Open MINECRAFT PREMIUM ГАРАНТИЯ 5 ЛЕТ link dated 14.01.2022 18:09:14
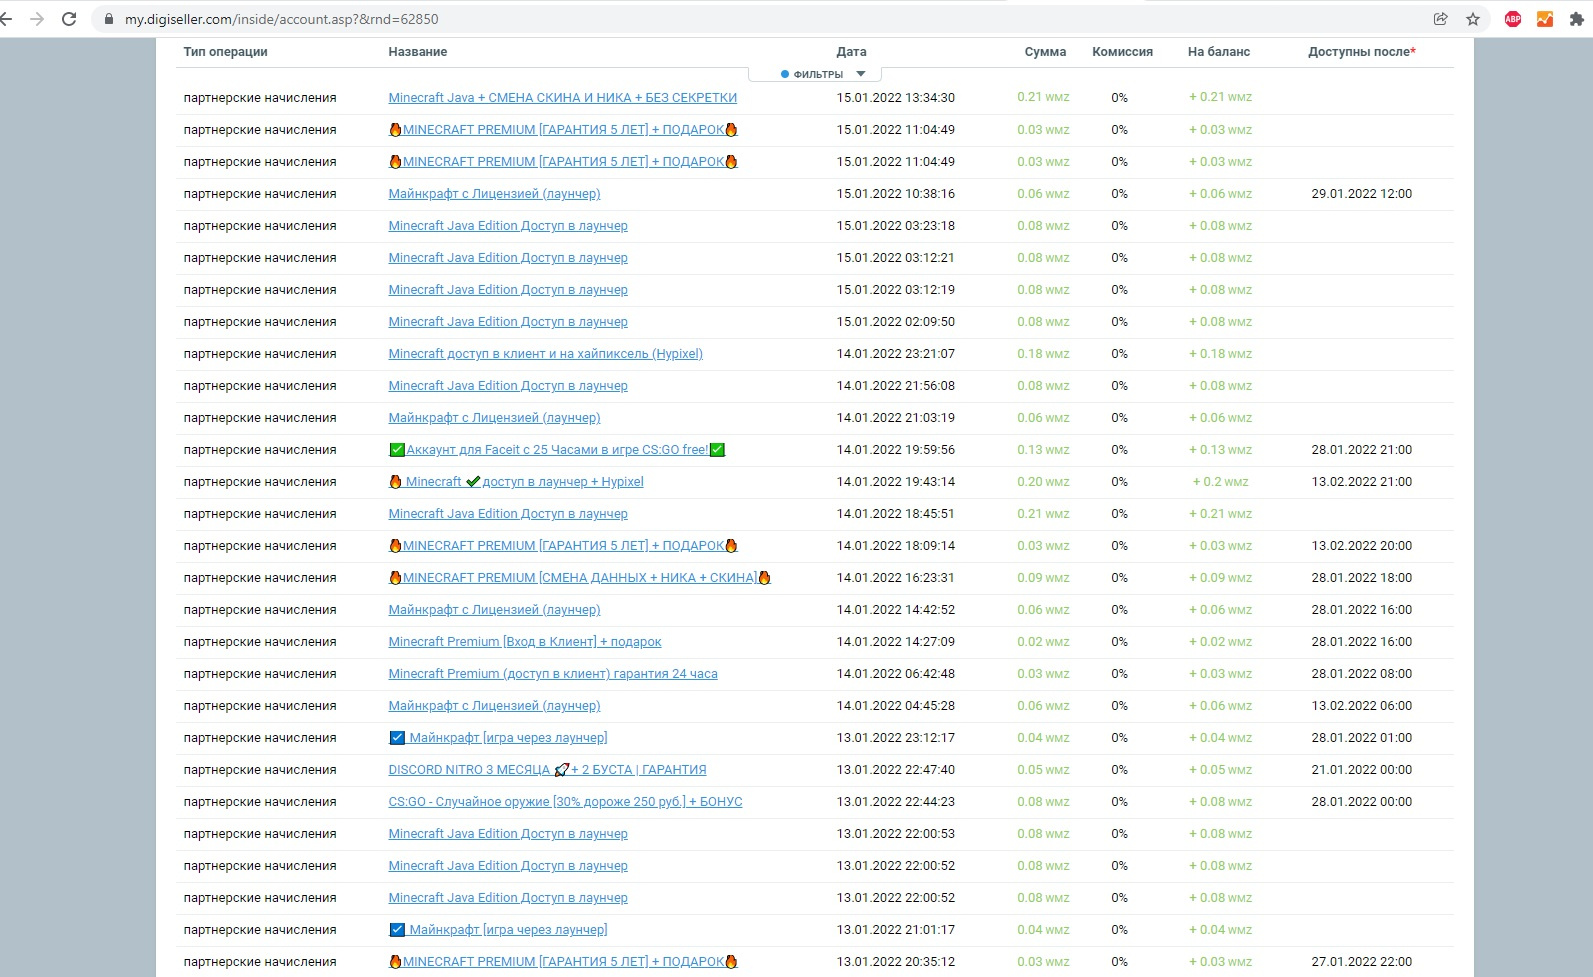Image resolution: width=1593 pixels, height=977 pixels. (563, 546)
